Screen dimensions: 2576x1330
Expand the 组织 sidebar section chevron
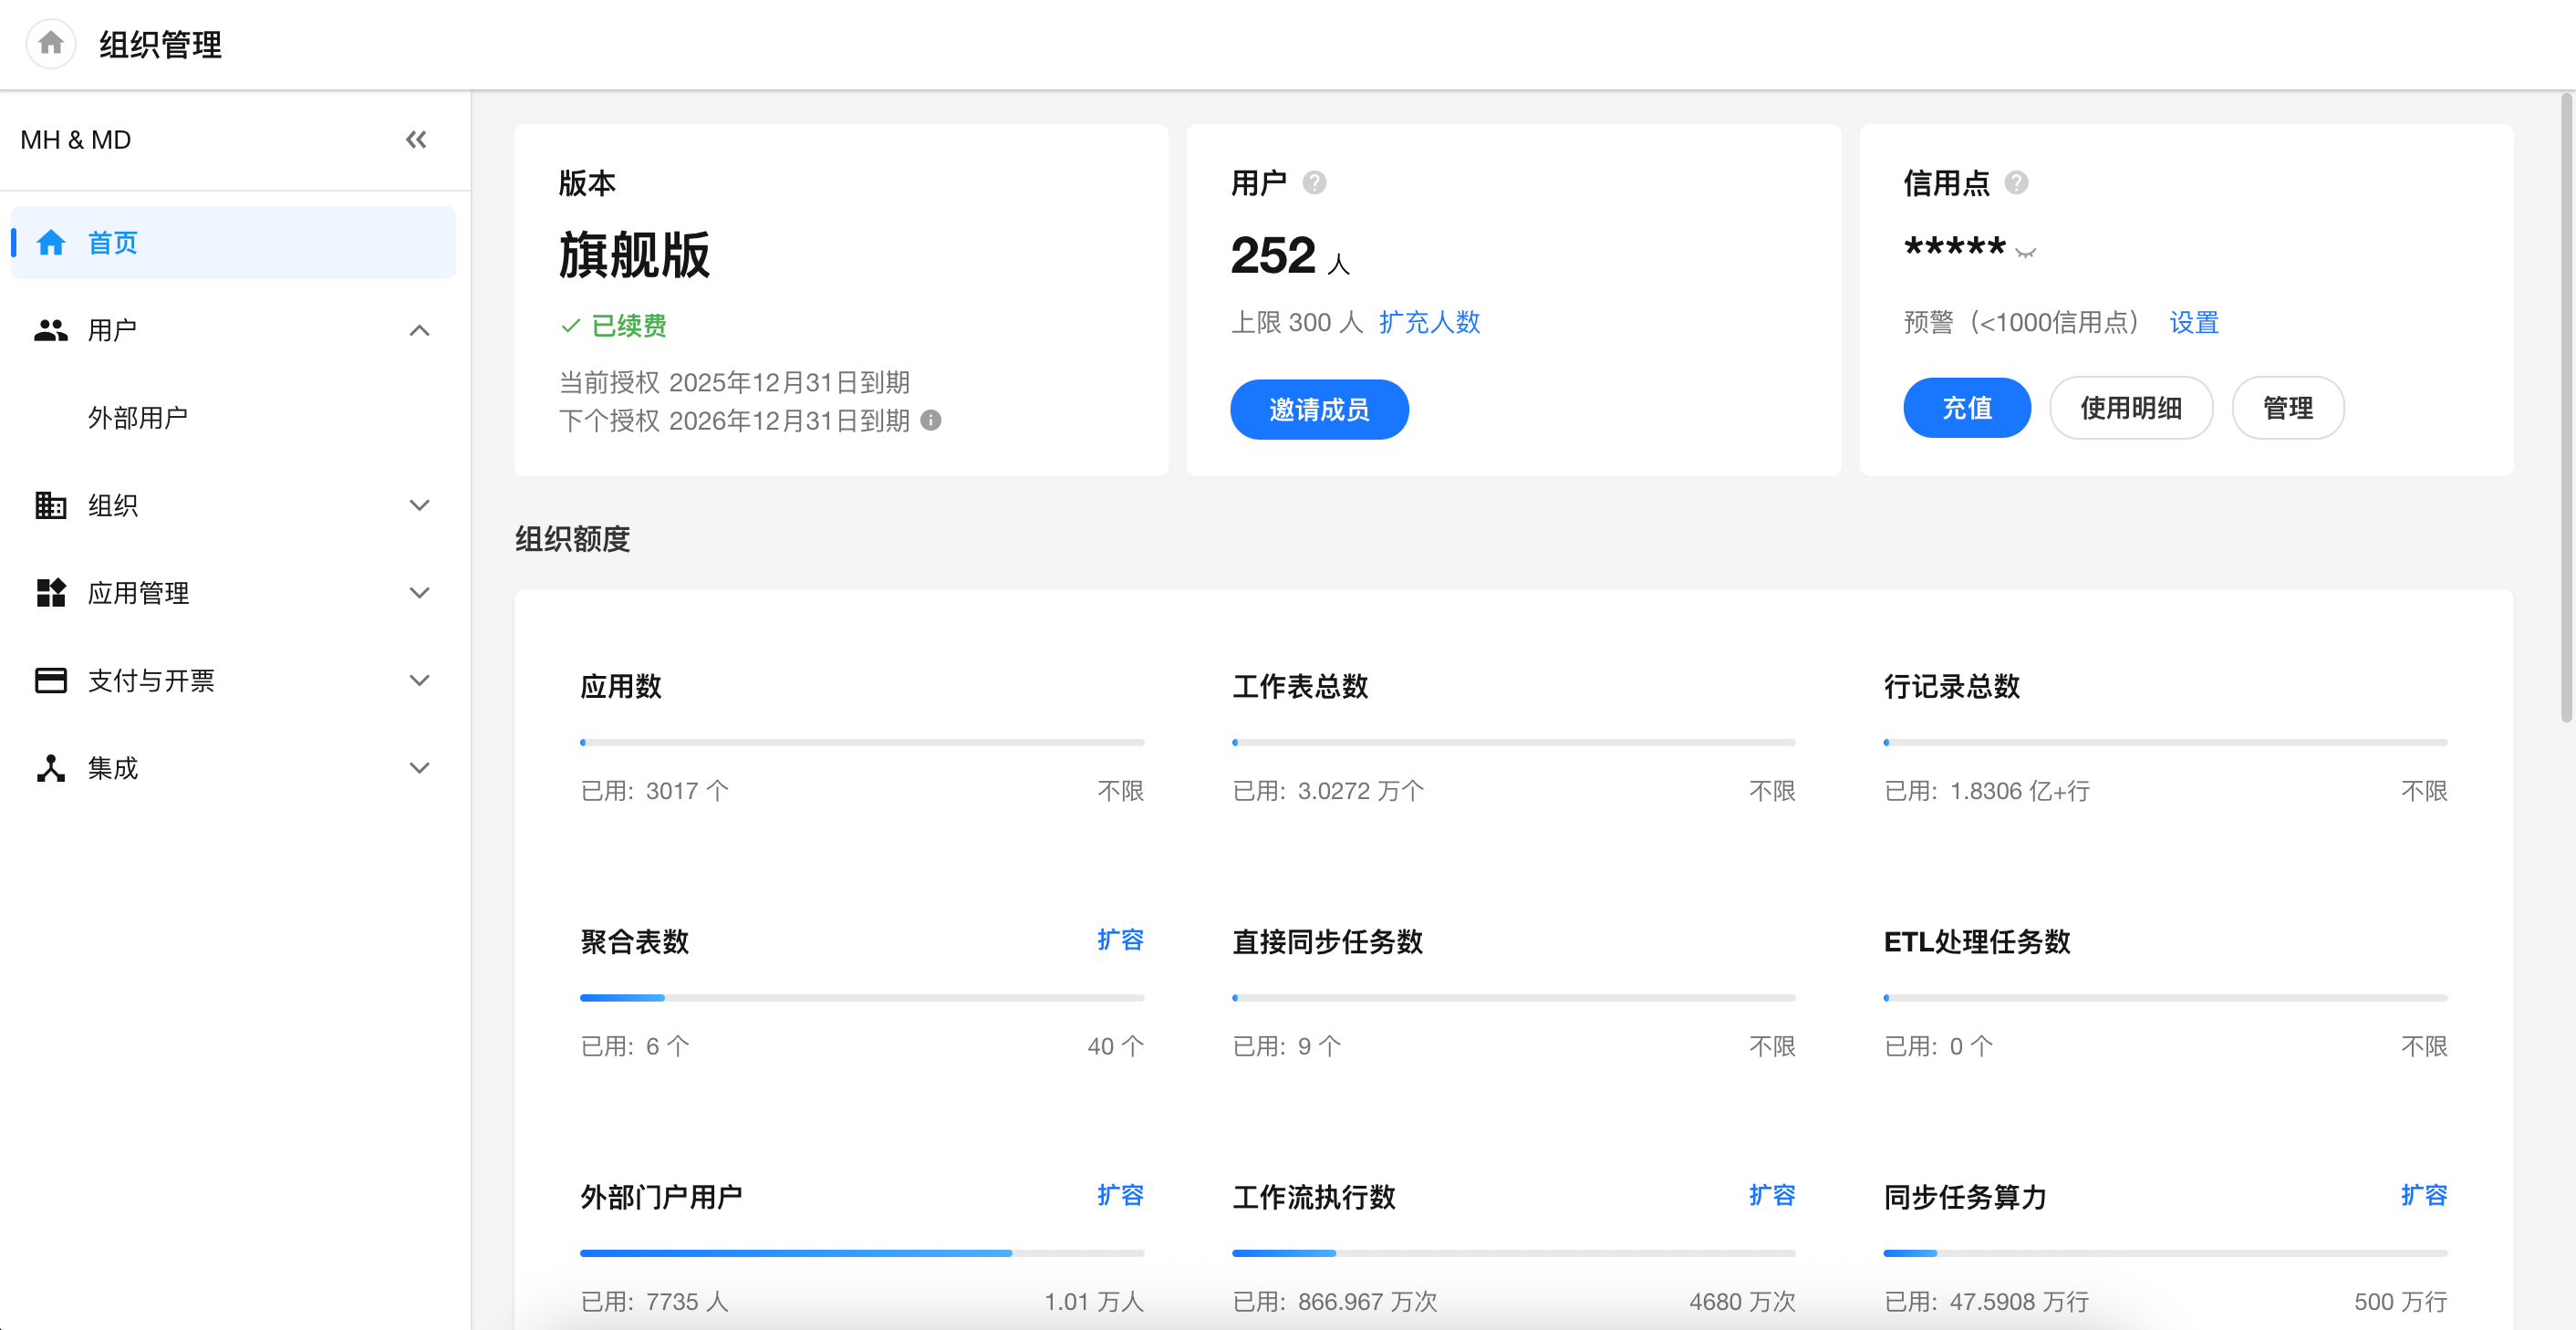pos(420,505)
